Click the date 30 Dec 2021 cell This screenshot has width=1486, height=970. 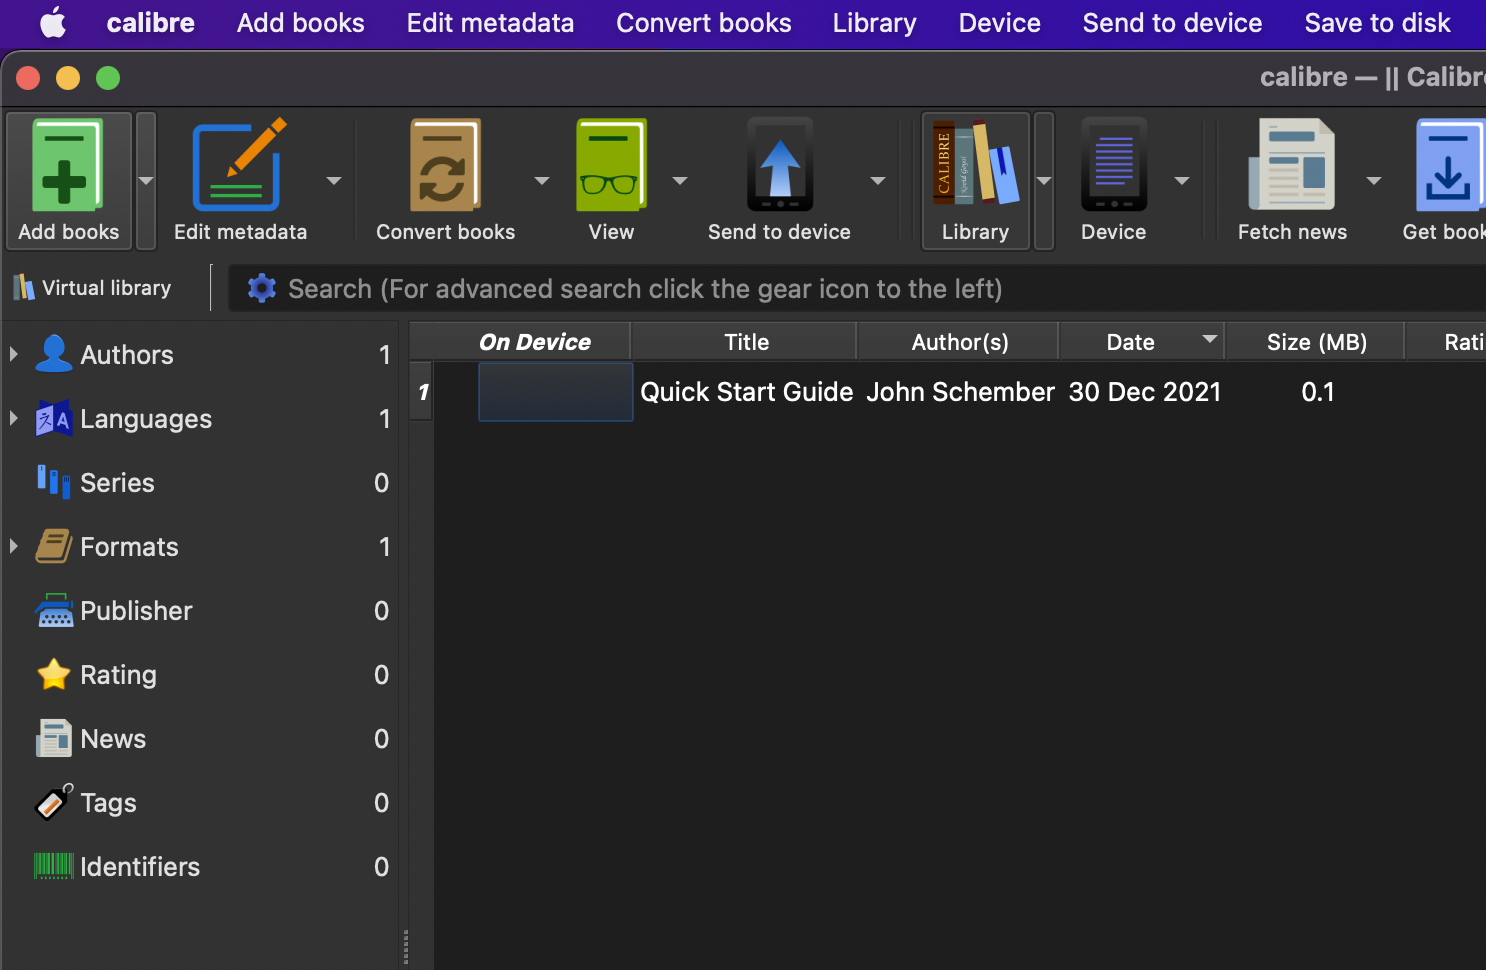[1144, 392]
